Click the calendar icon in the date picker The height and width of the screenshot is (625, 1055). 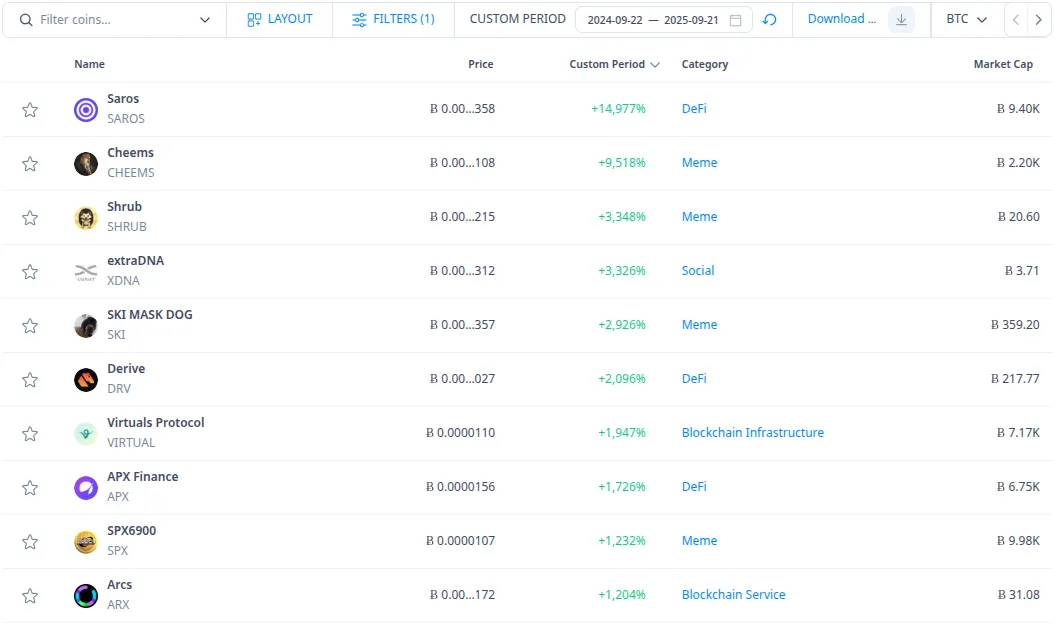tap(736, 19)
